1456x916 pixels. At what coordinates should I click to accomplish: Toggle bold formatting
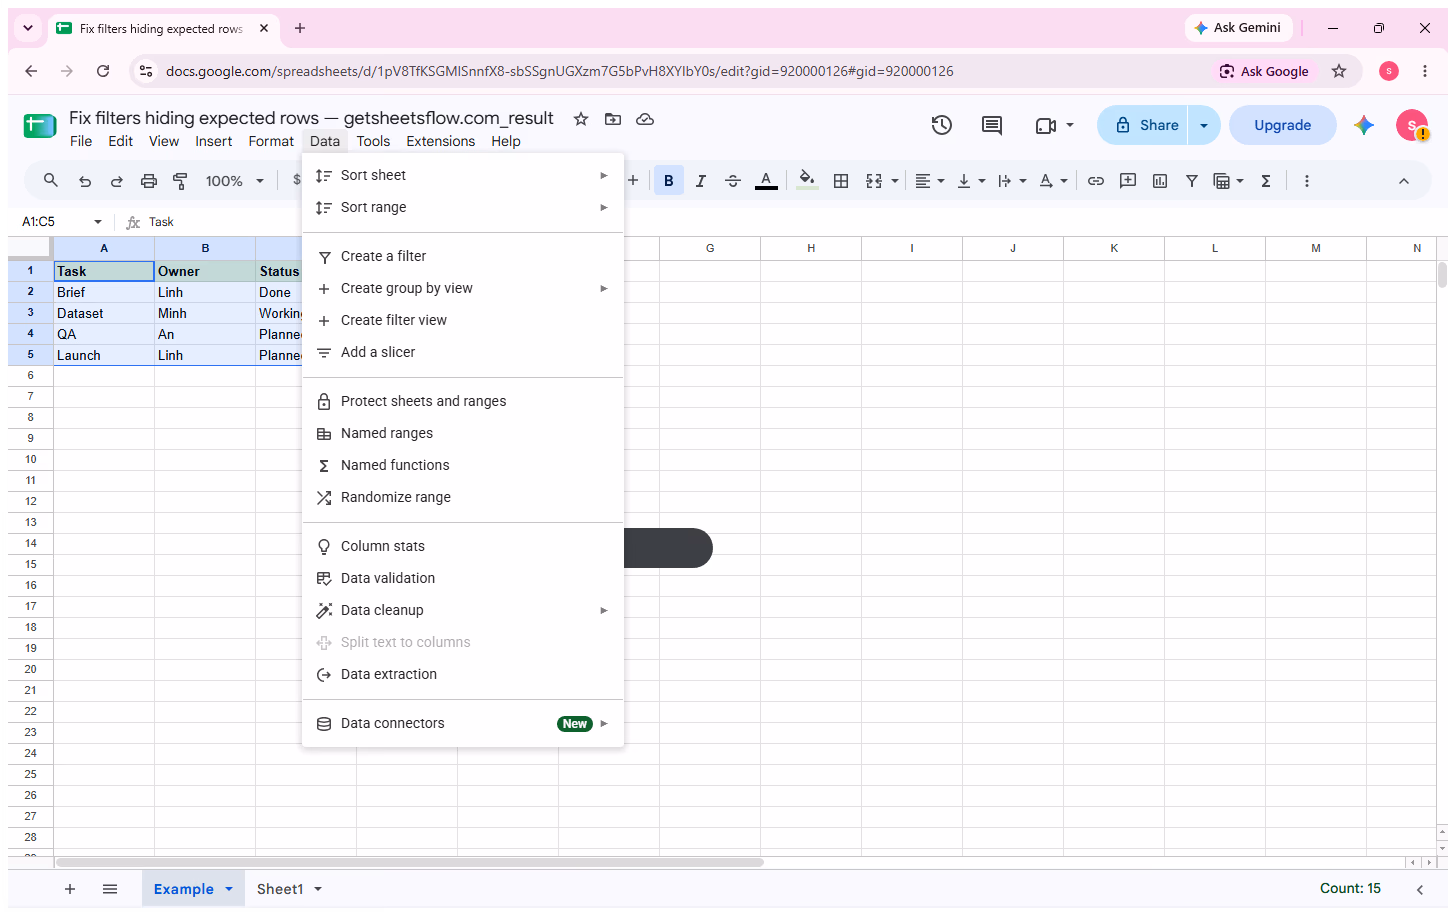[x=669, y=181]
